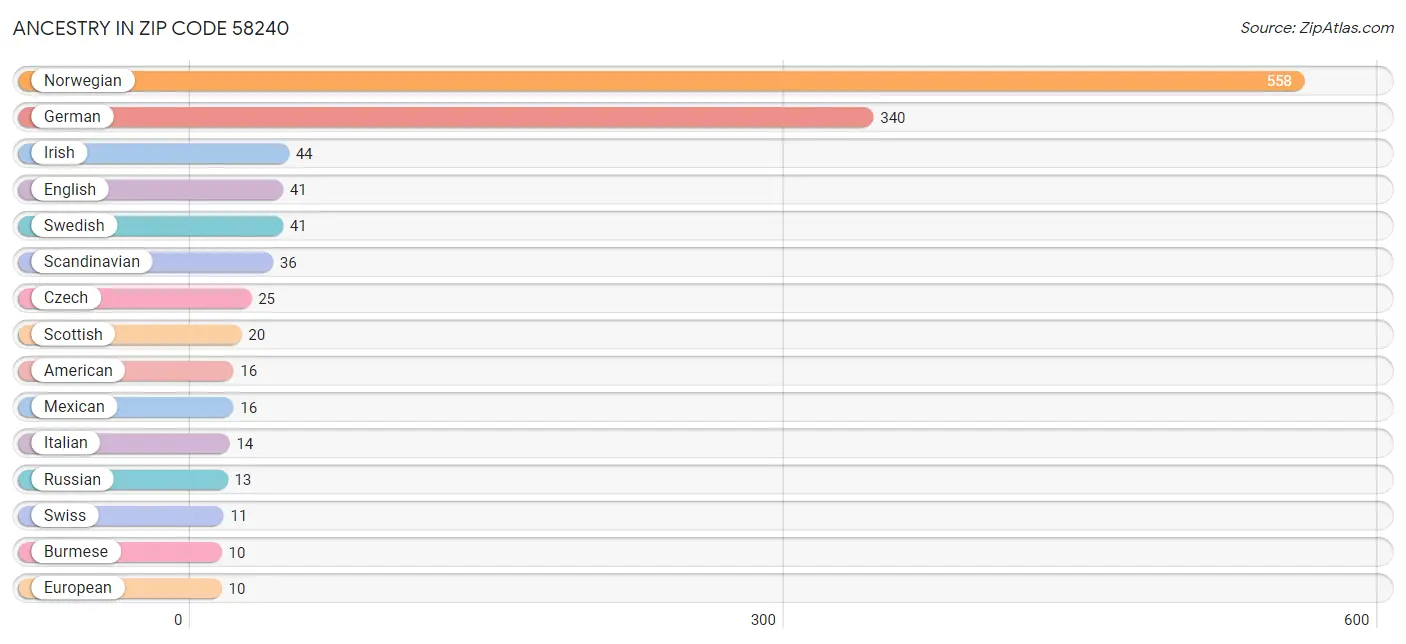Click the 558 value on Norwegian bar

pos(1279,81)
